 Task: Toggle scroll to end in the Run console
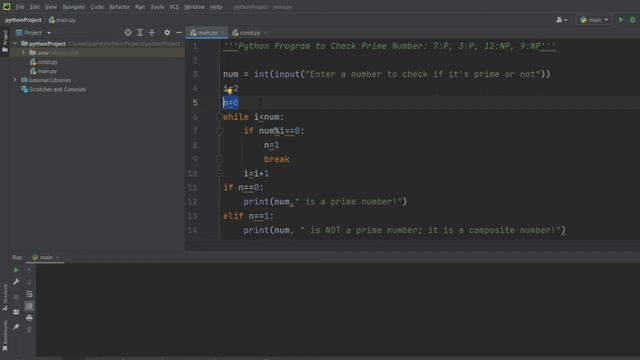[x=29, y=306]
